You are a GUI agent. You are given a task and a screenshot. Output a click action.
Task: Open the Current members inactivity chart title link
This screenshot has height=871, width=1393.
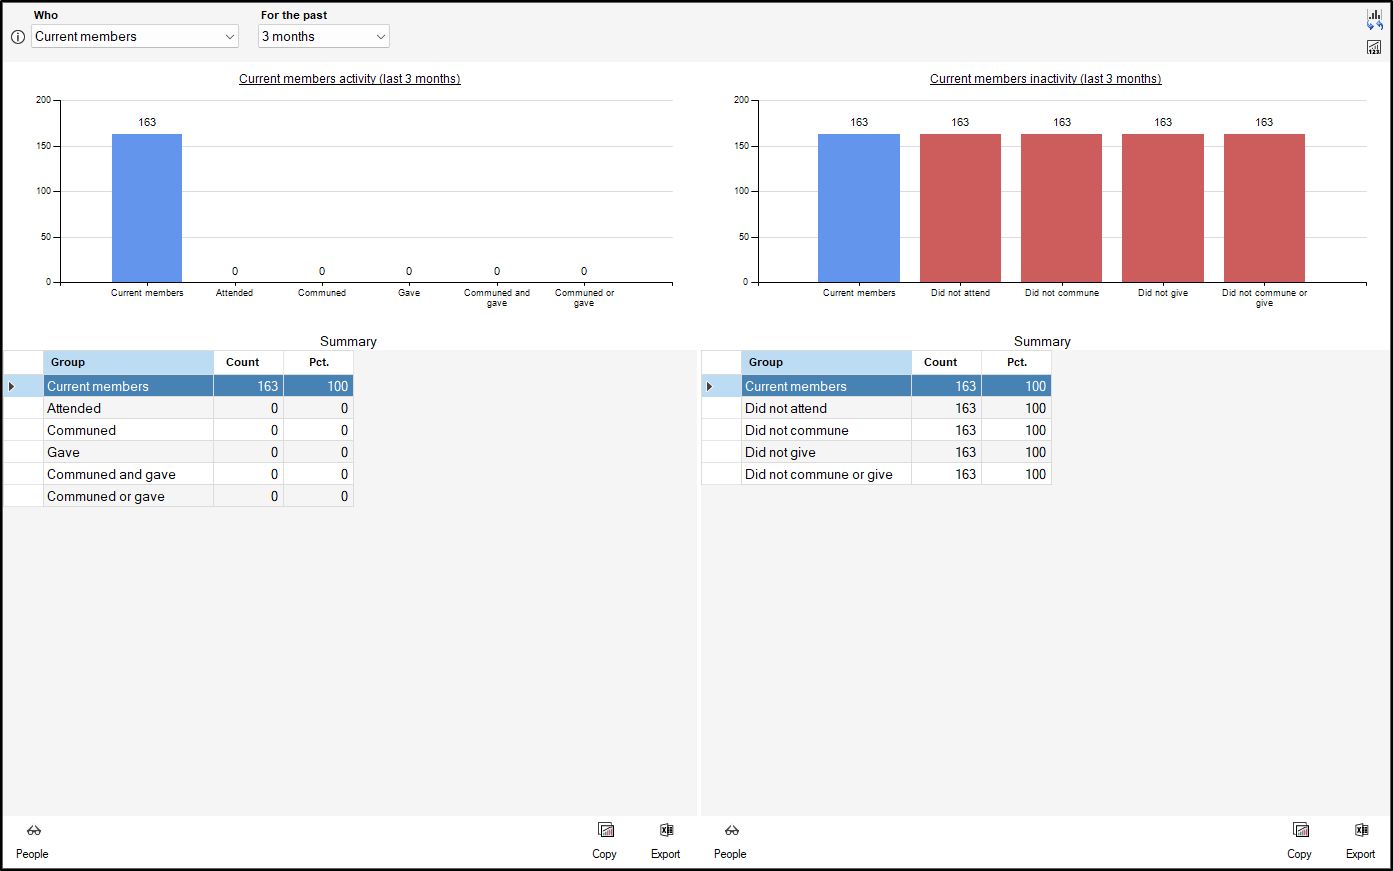click(1045, 79)
